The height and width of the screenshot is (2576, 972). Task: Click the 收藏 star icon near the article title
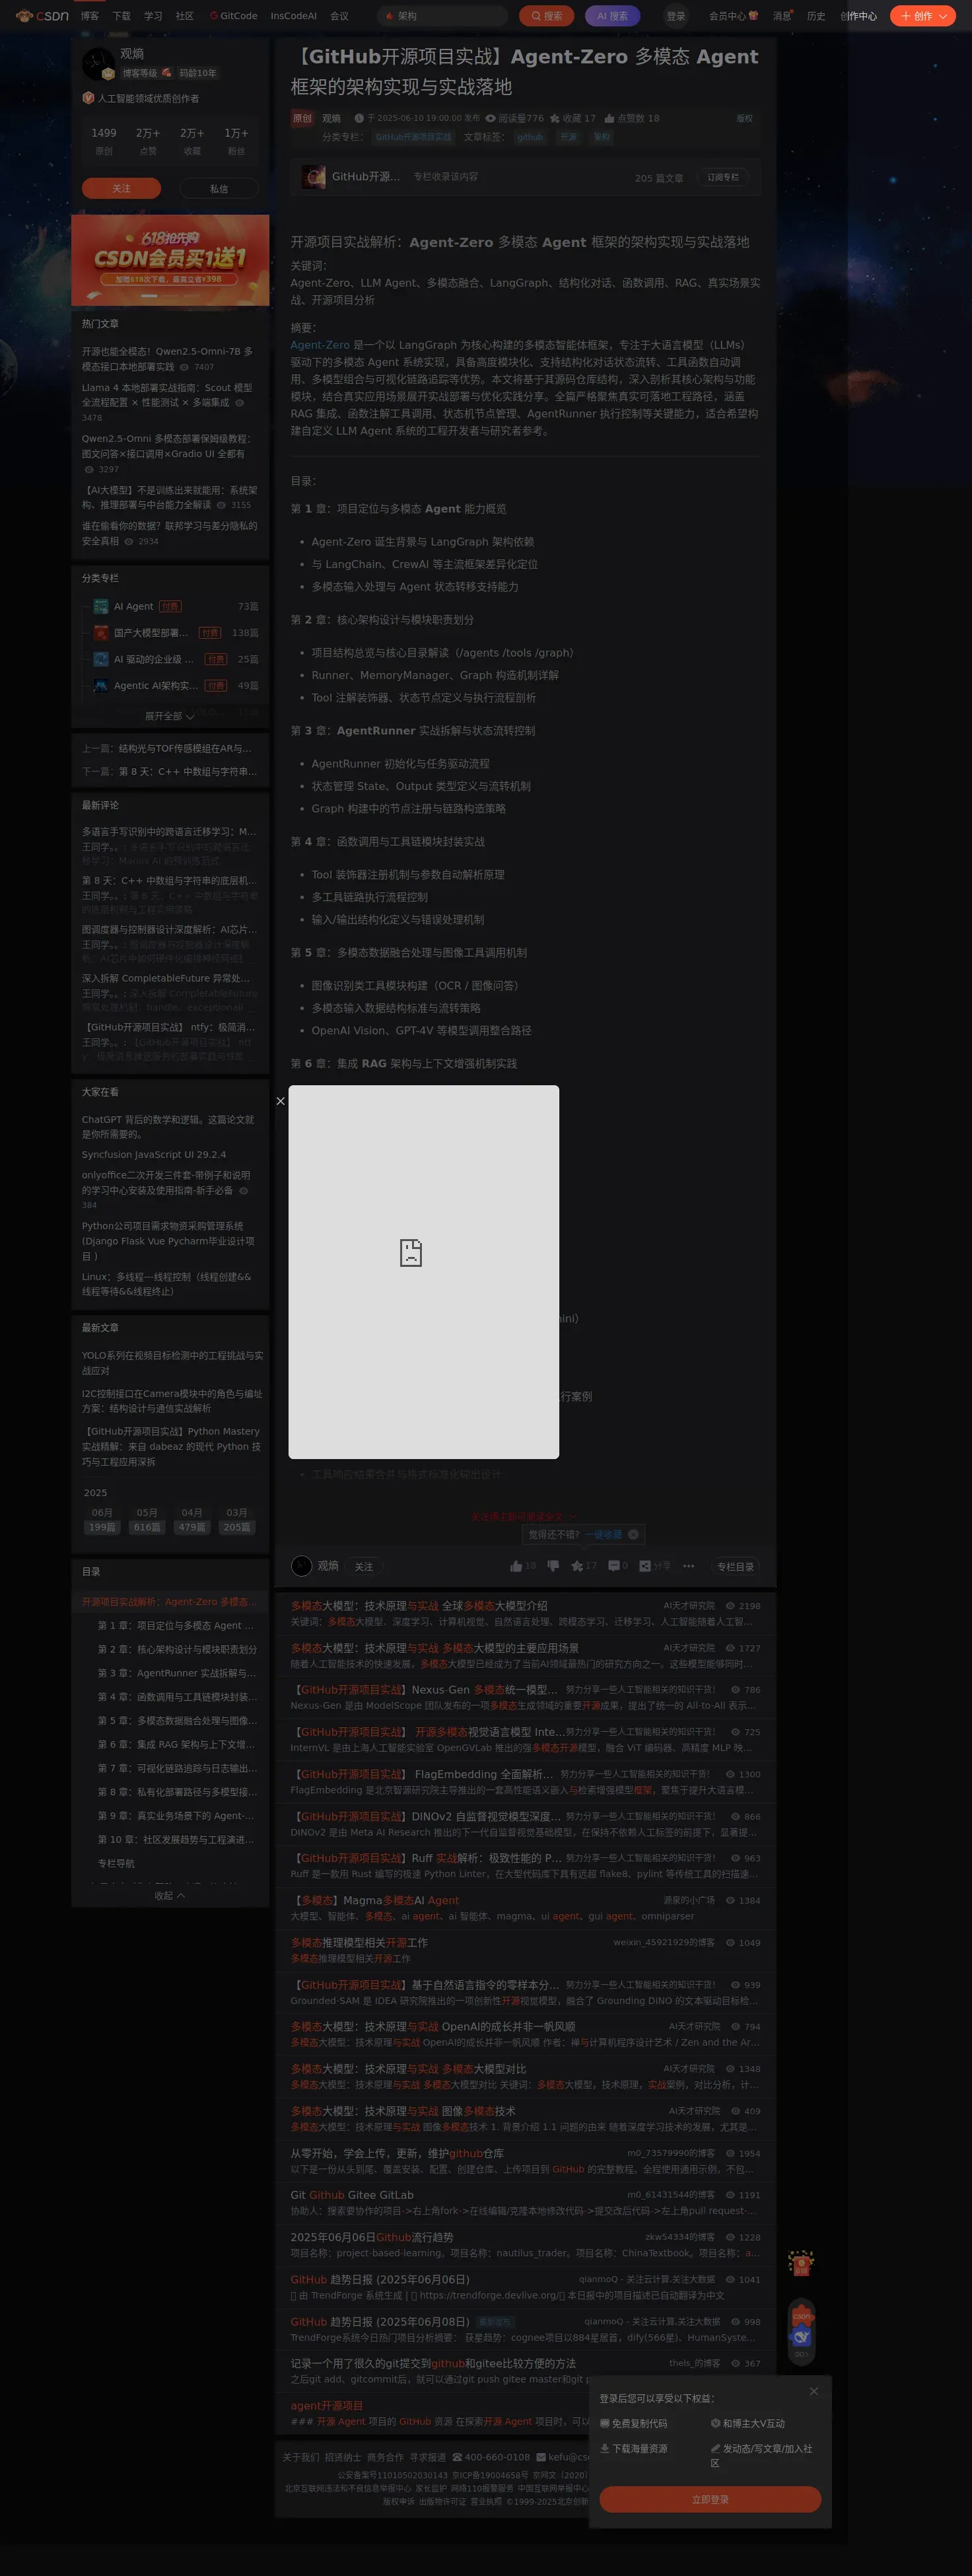(554, 118)
